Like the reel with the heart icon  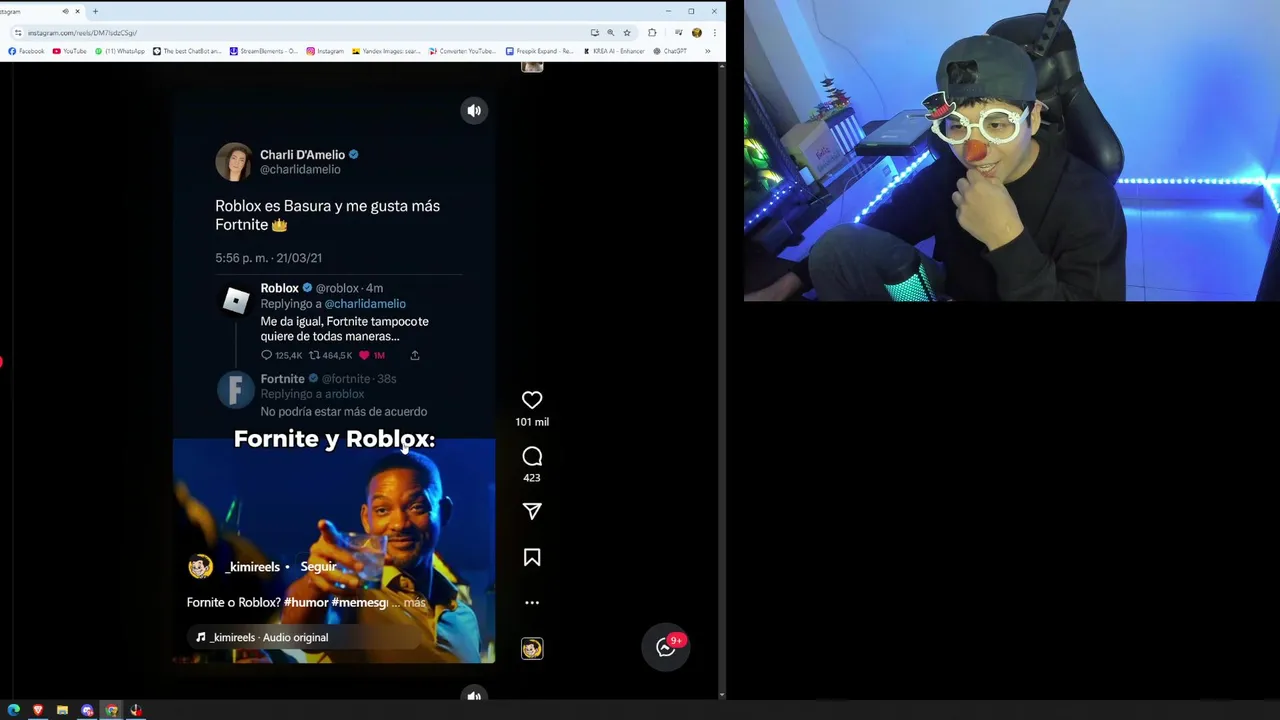[532, 400]
